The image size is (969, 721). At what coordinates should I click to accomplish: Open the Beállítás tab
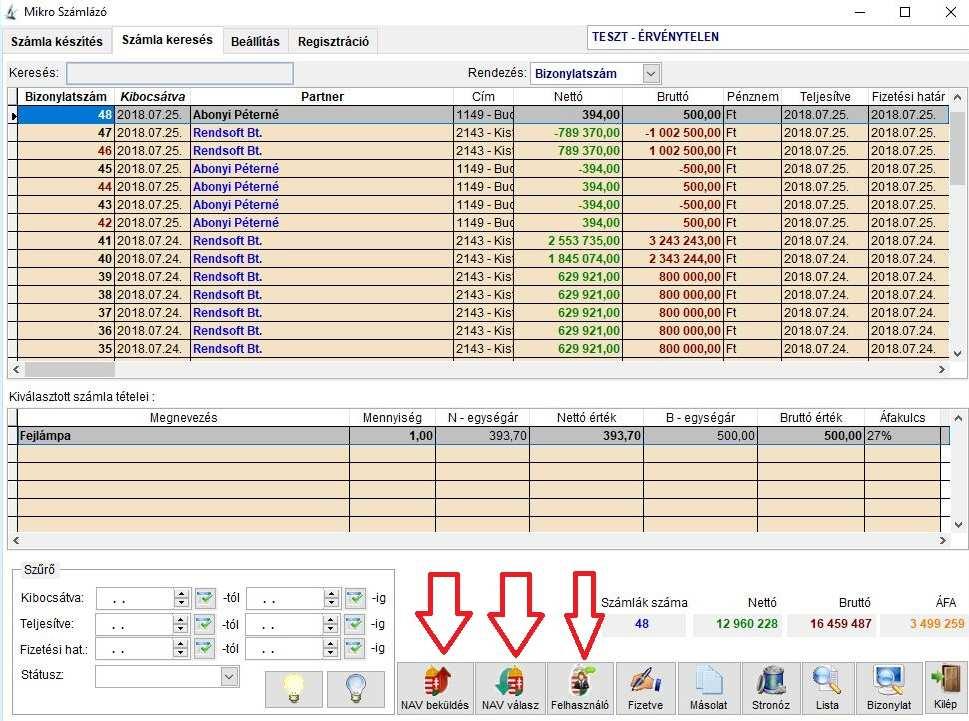[255, 41]
